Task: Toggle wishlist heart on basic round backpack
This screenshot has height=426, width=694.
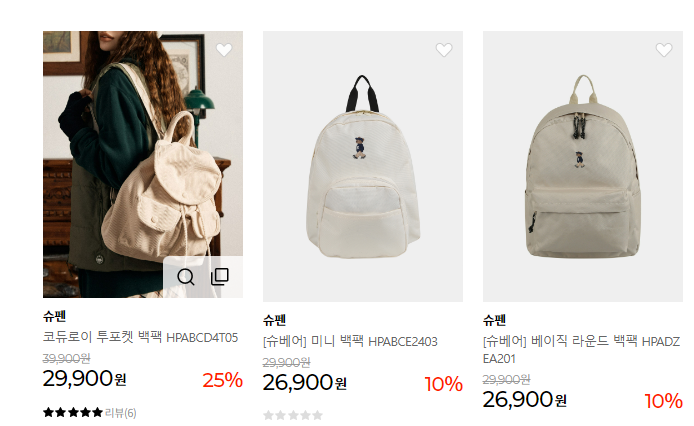Action: (x=664, y=50)
